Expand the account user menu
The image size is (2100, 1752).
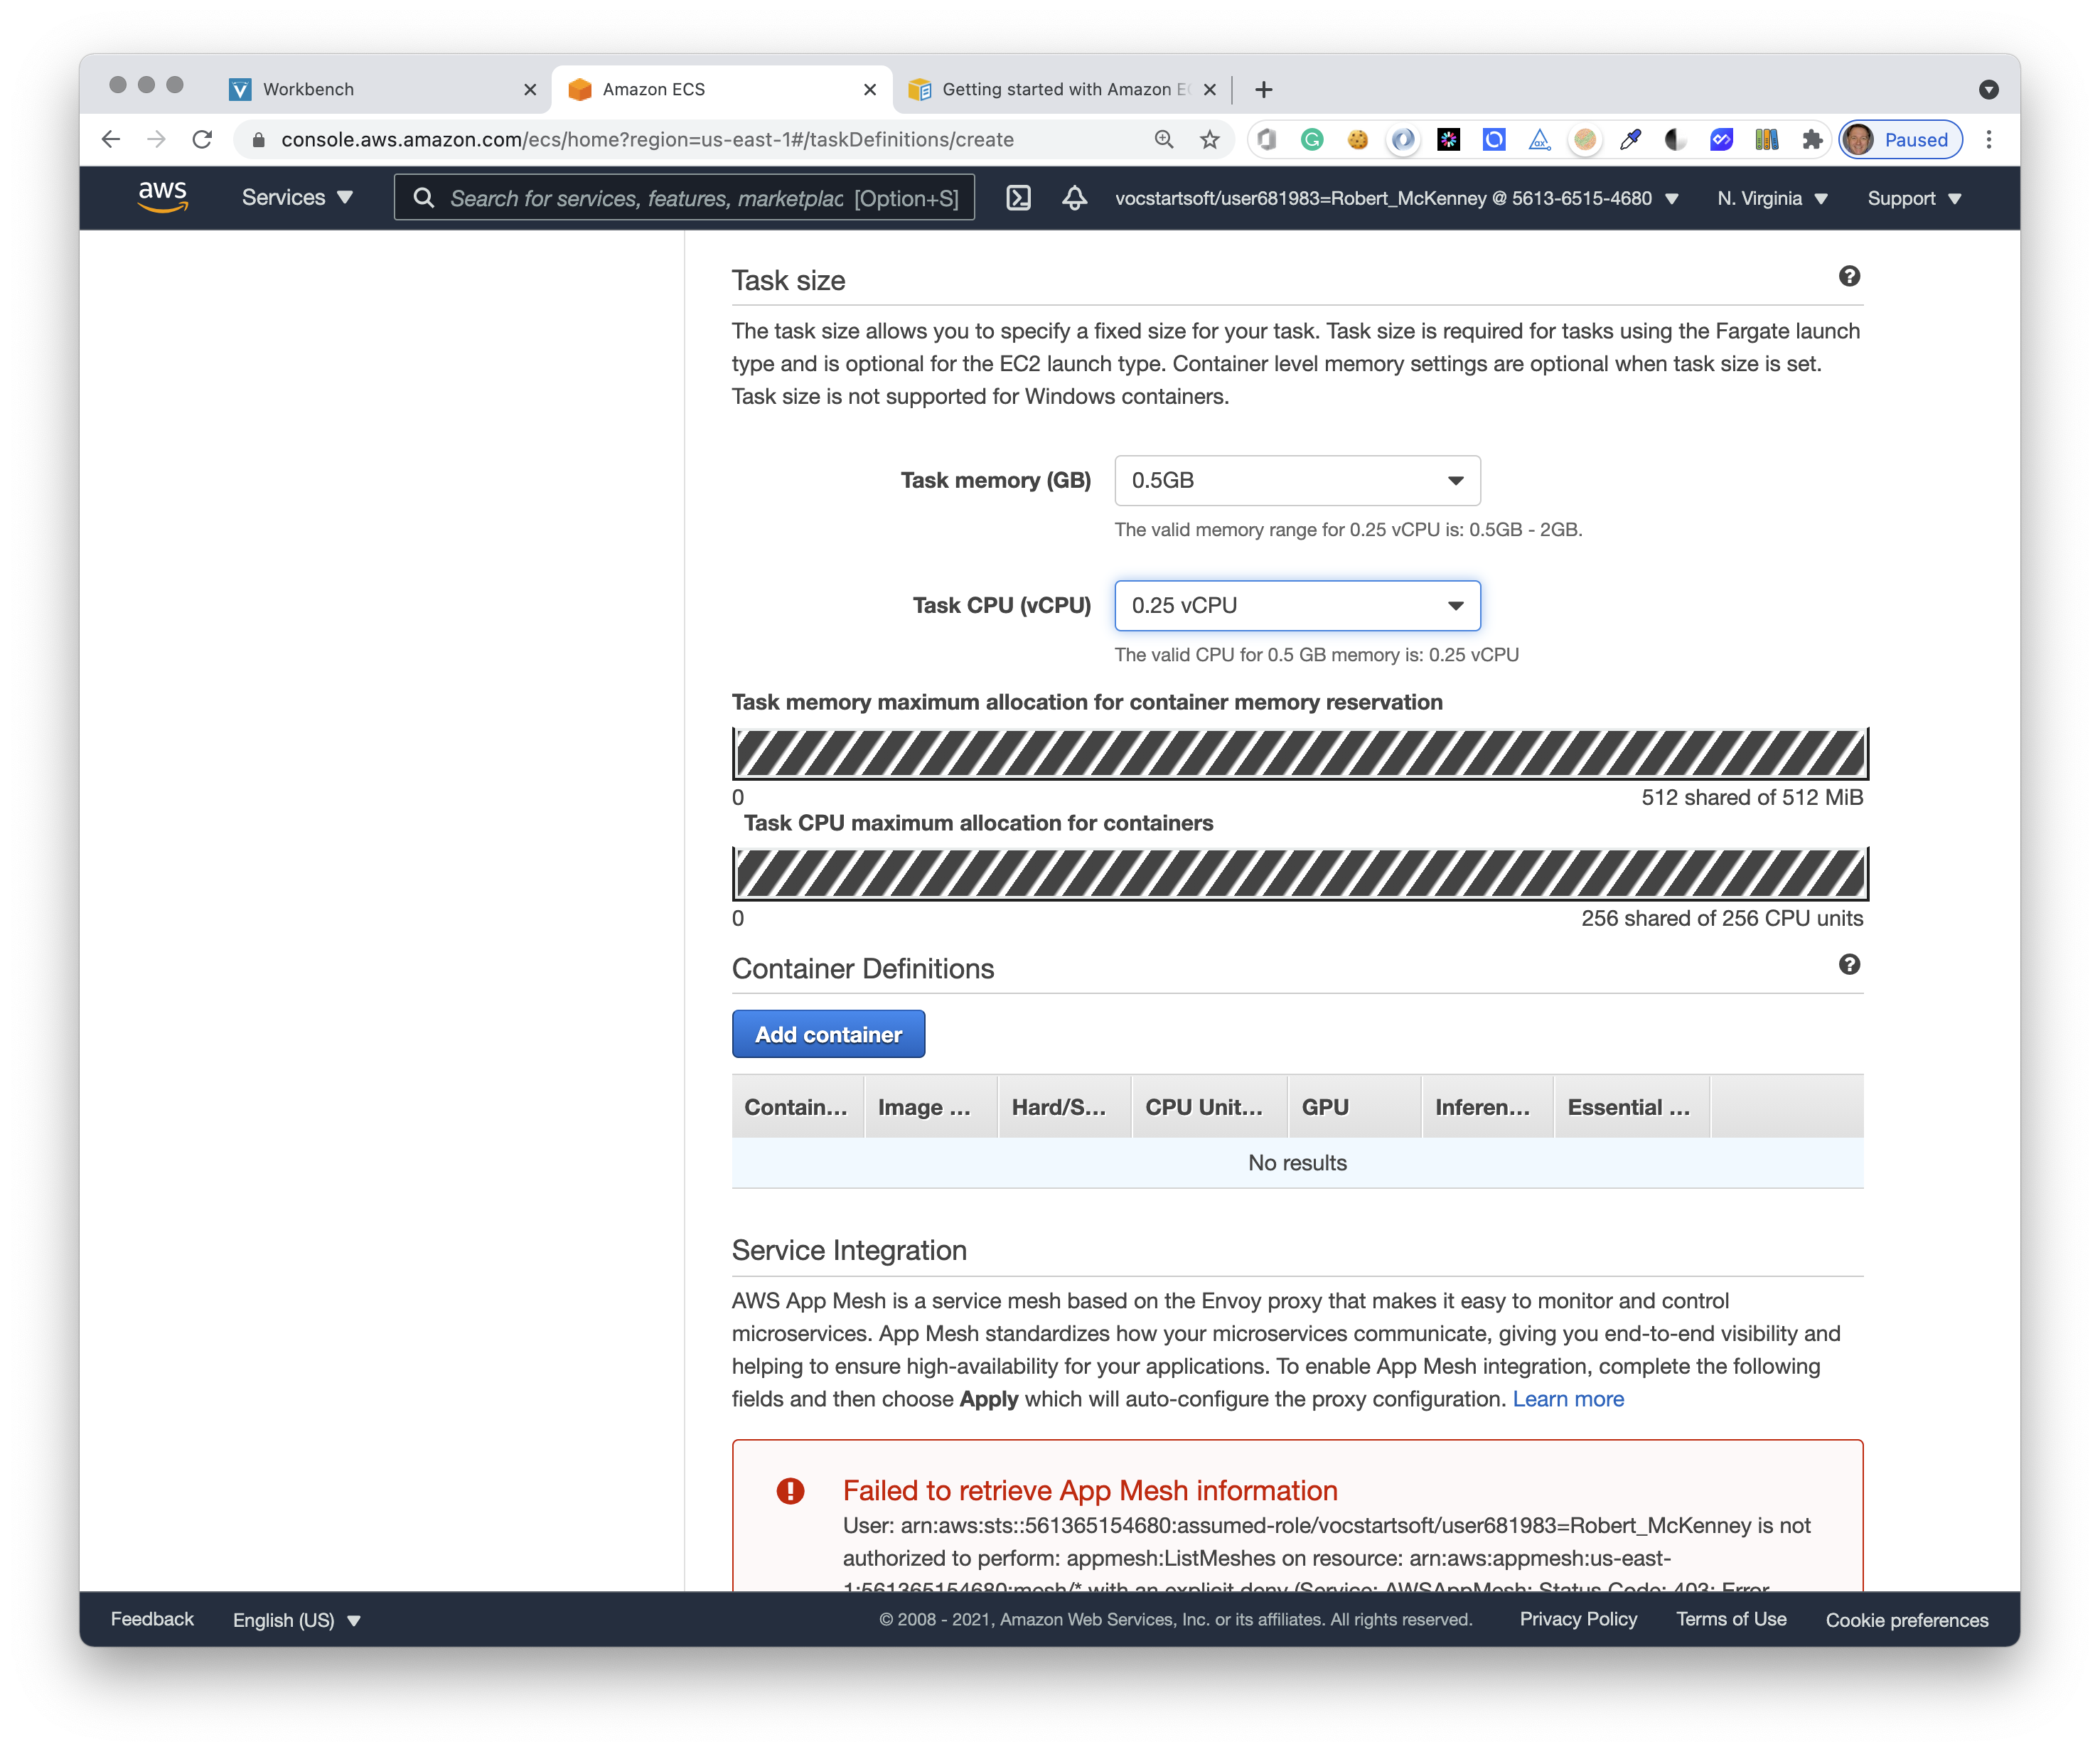tap(1396, 198)
